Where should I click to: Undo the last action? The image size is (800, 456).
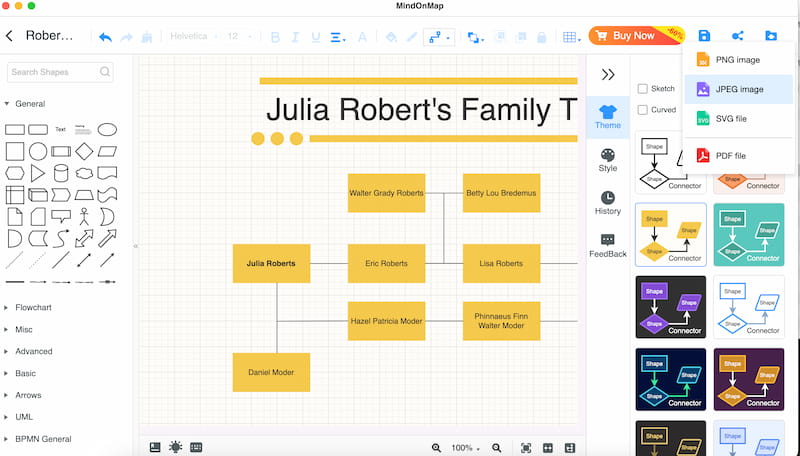105,37
